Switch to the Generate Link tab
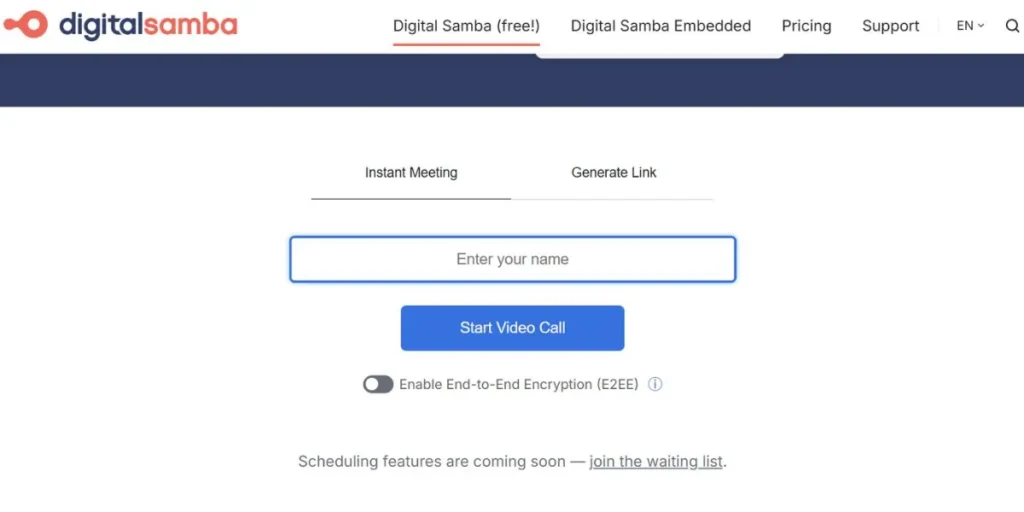1024x512 pixels. pos(614,173)
